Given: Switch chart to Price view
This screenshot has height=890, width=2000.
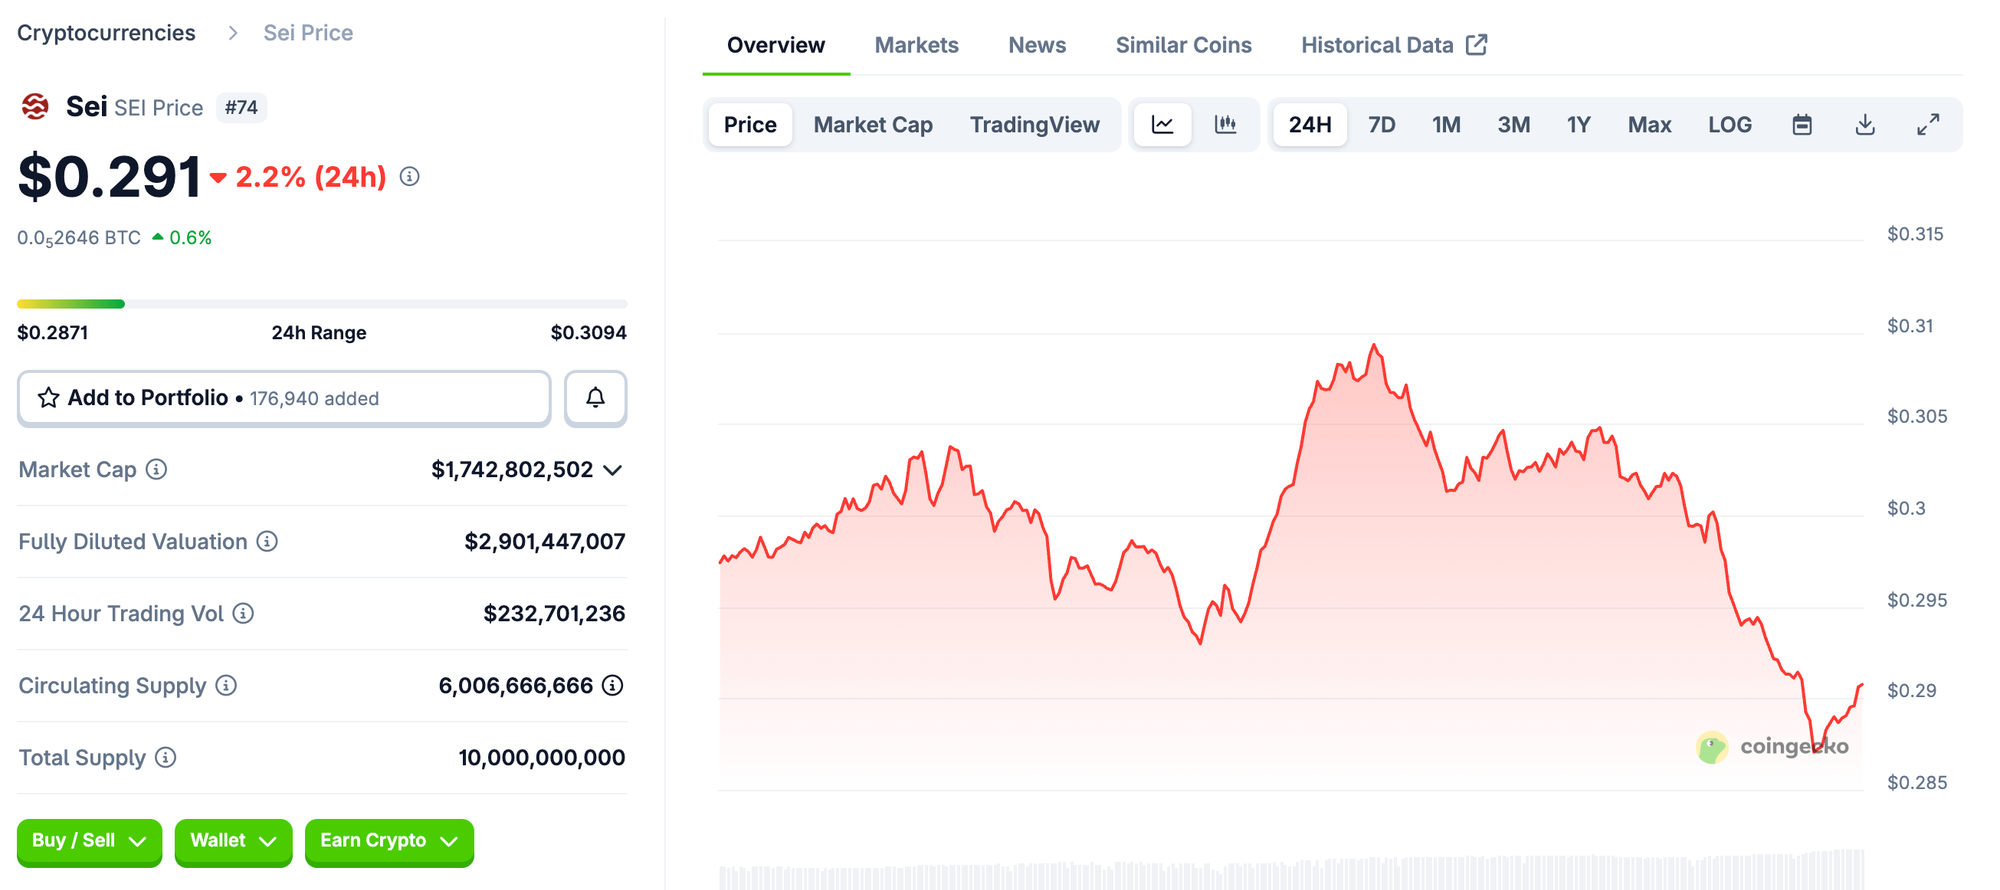Looking at the screenshot, I should [x=750, y=125].
